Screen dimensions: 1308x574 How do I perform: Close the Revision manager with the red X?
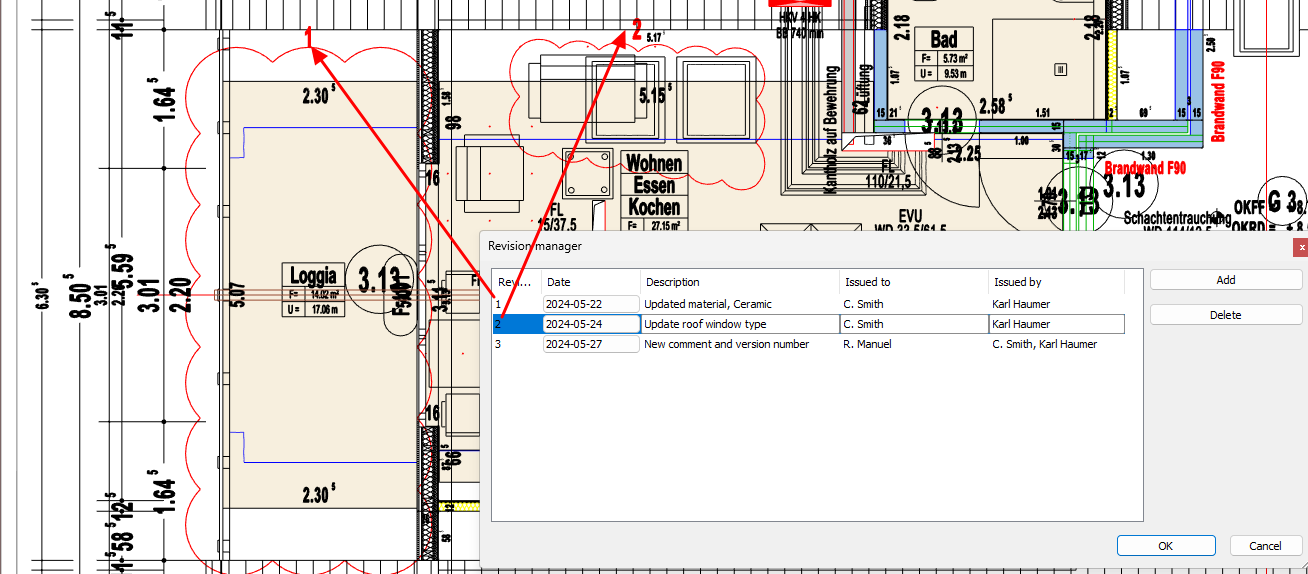click(x=1300, y=246)
